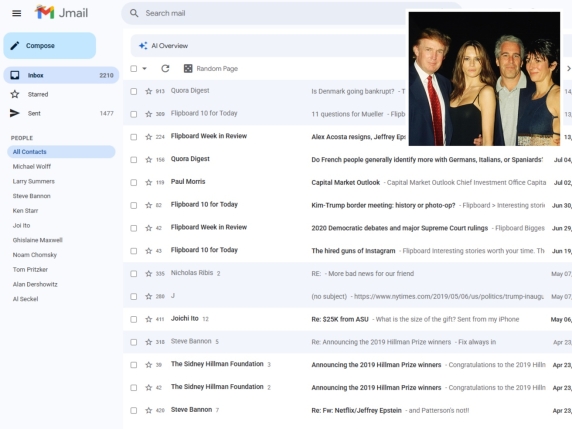Screen dimensions: 572x429
Task: Open Noam Chomsky contact
Action: [x=35, y=255]
